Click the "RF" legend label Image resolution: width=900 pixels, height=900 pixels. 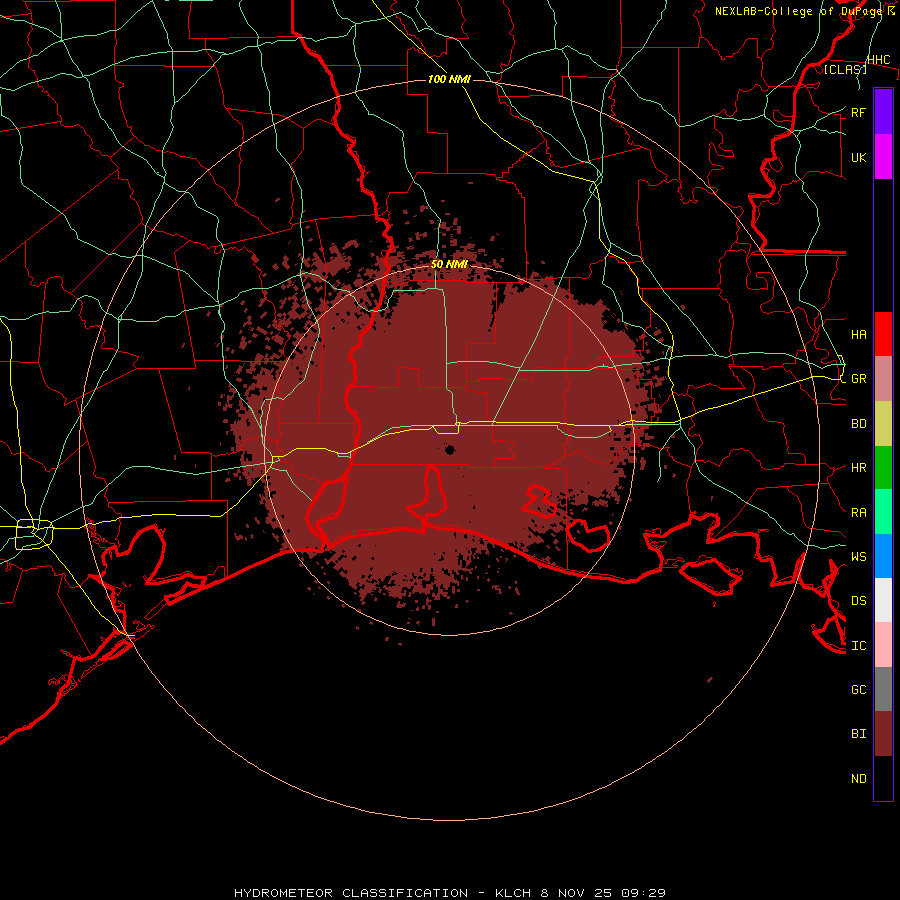(858, 112)
